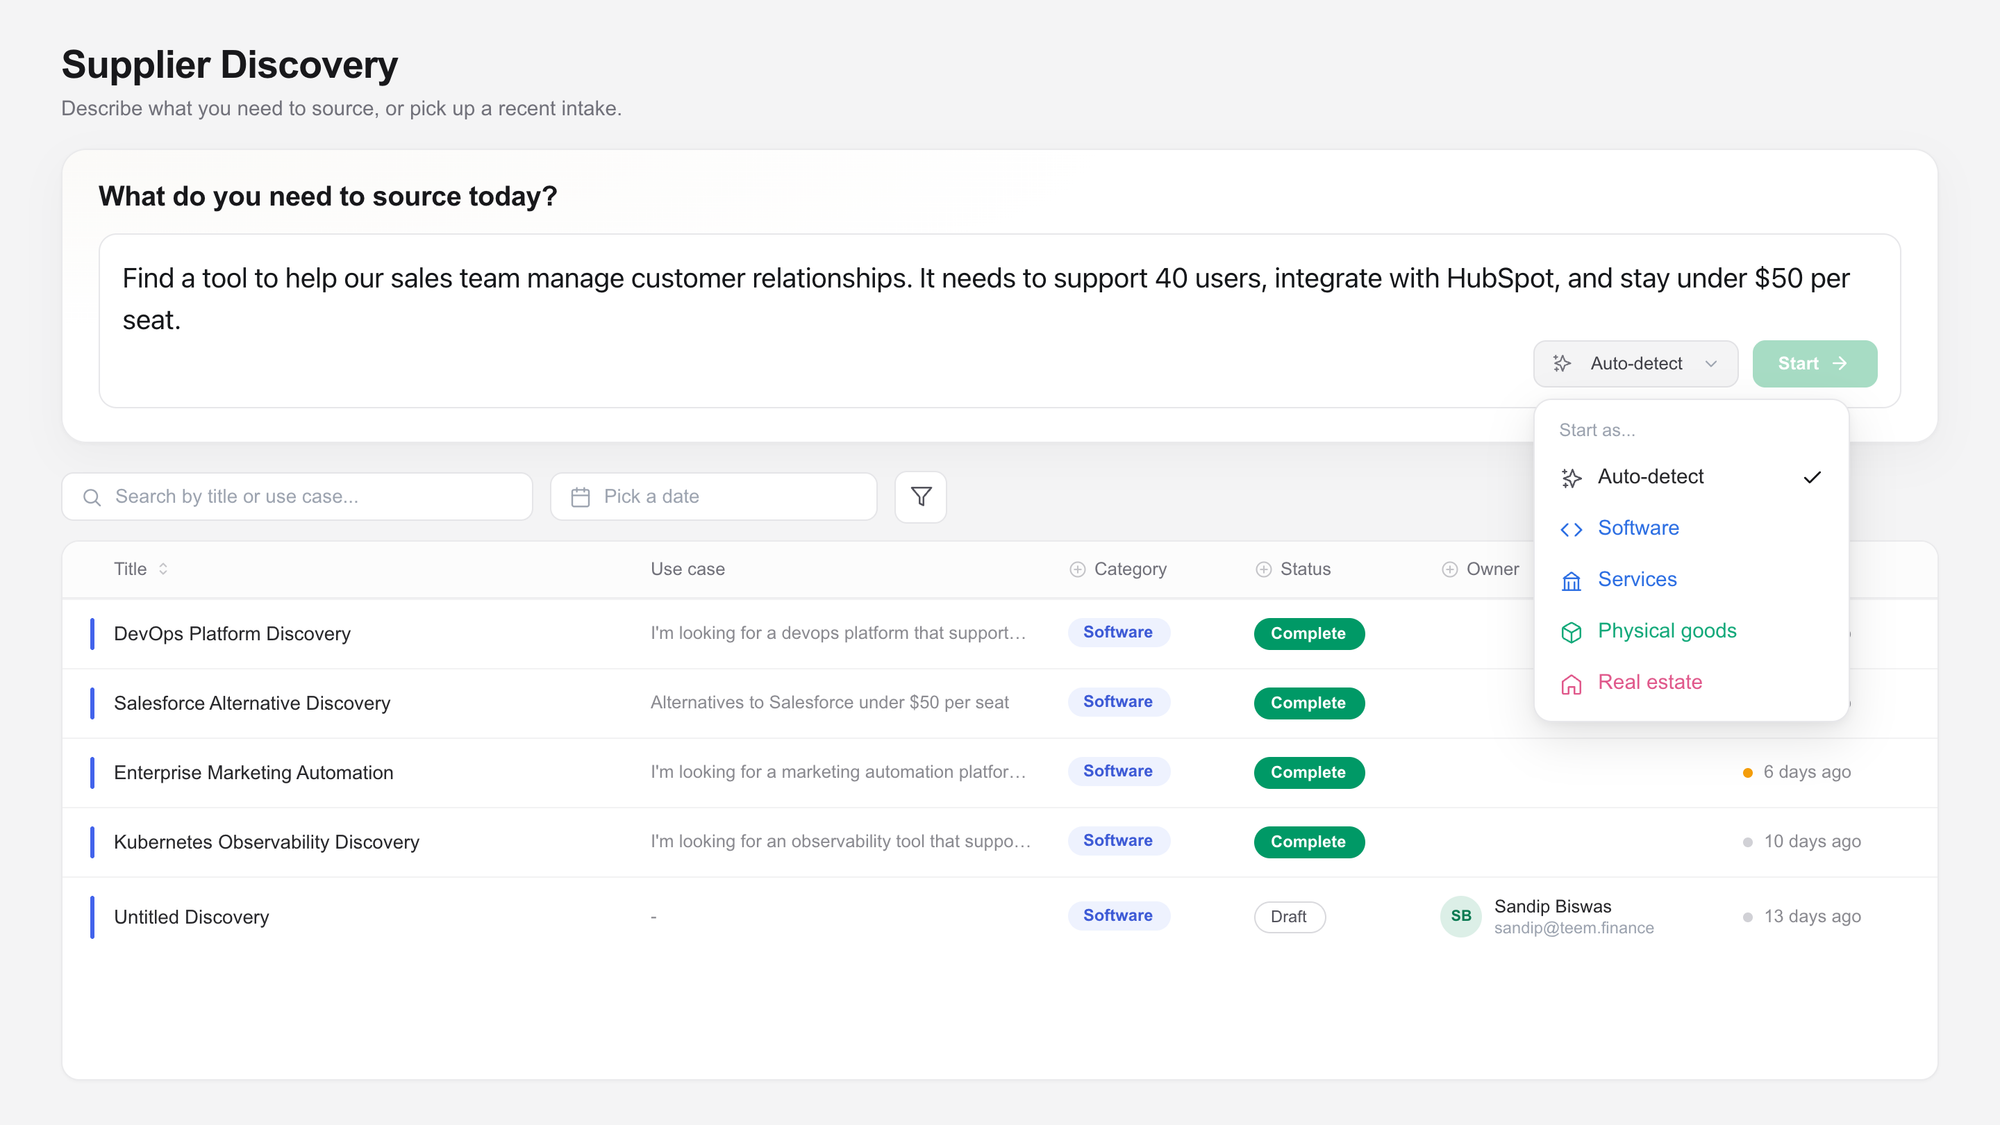Click Draft badge in Untitled Discovery row

(1290, 917)
